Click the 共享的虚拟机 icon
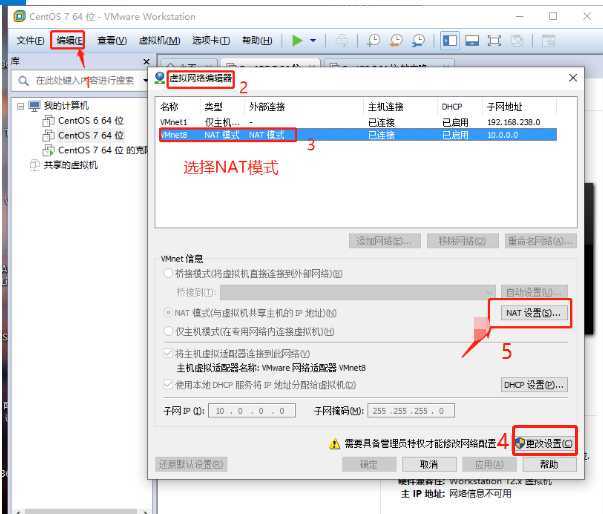The width and height of the screenshot is (603, 514). pyautogui.click(x=35, y=165)
